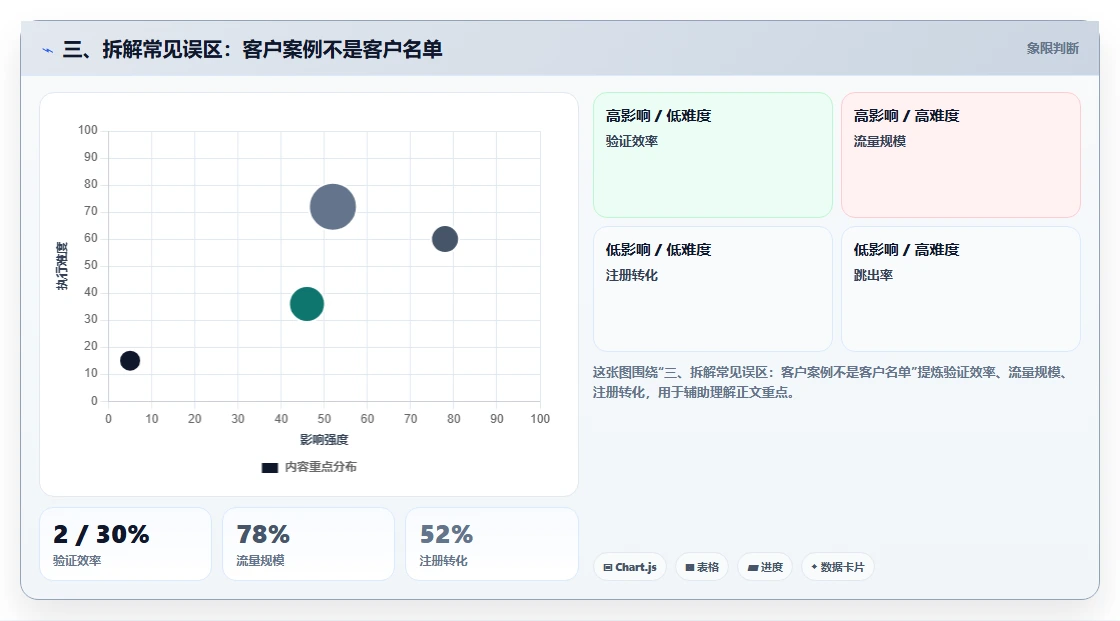Click the description paragraph starting 这张图围绕

coord(831,382)
